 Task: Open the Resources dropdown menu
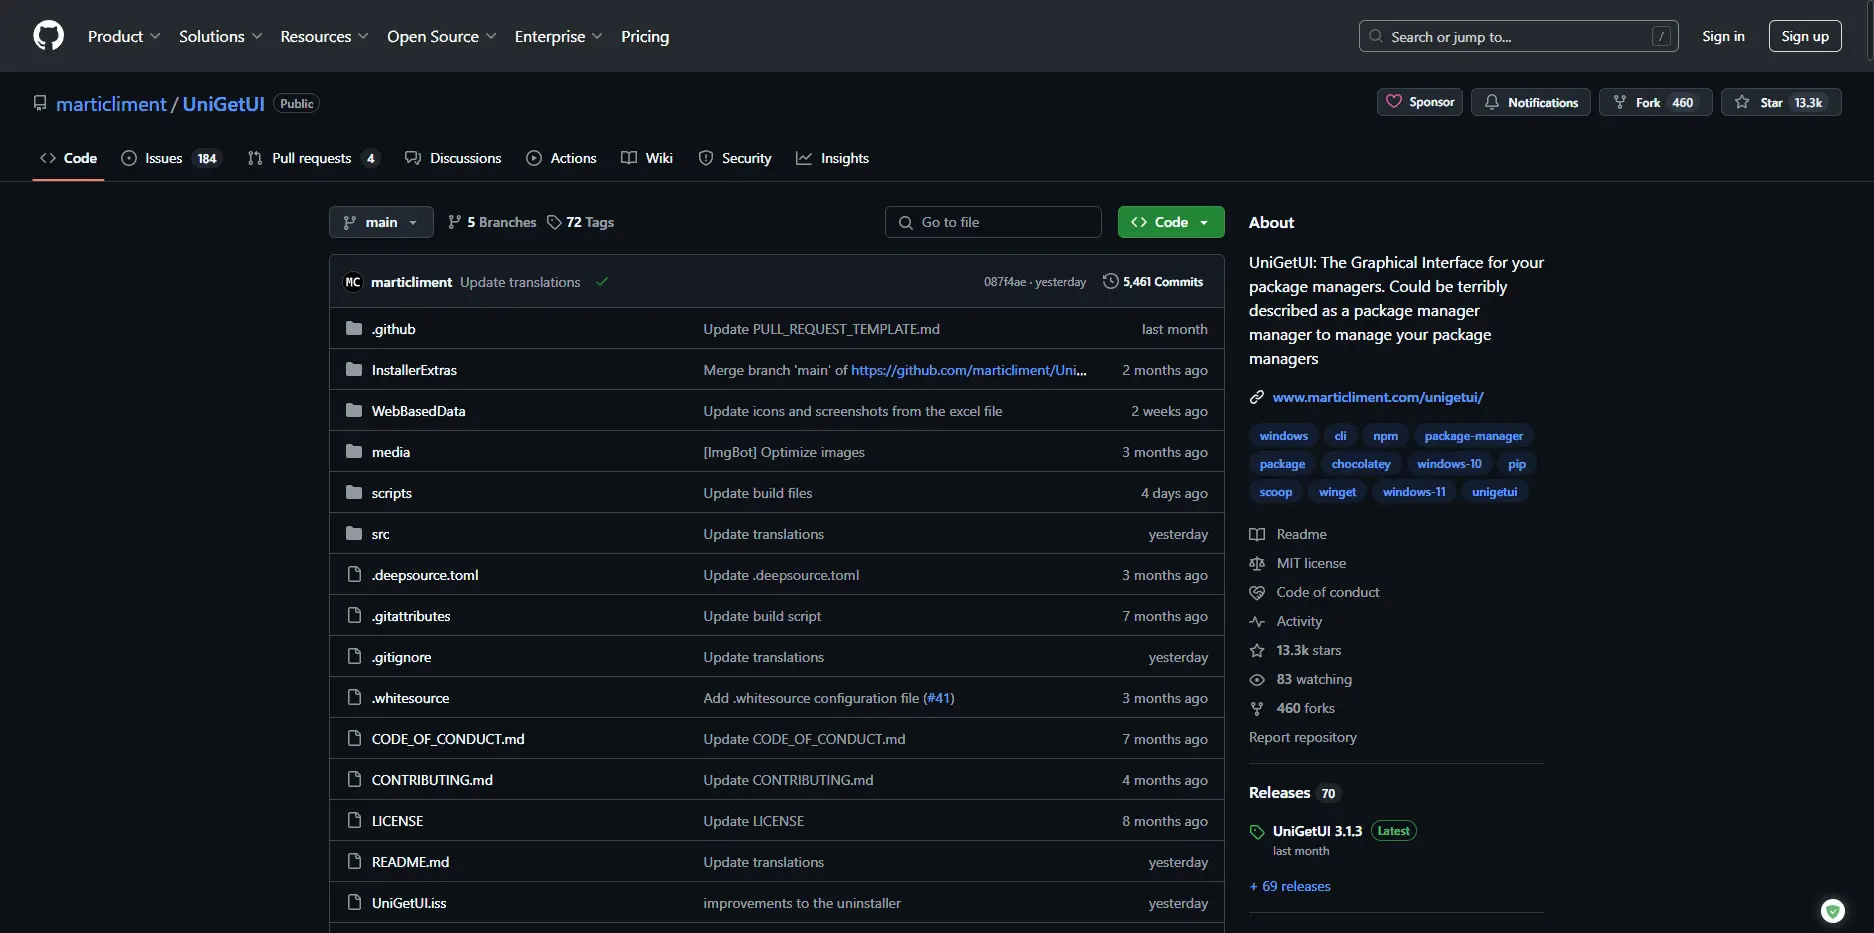pos(325,36)
